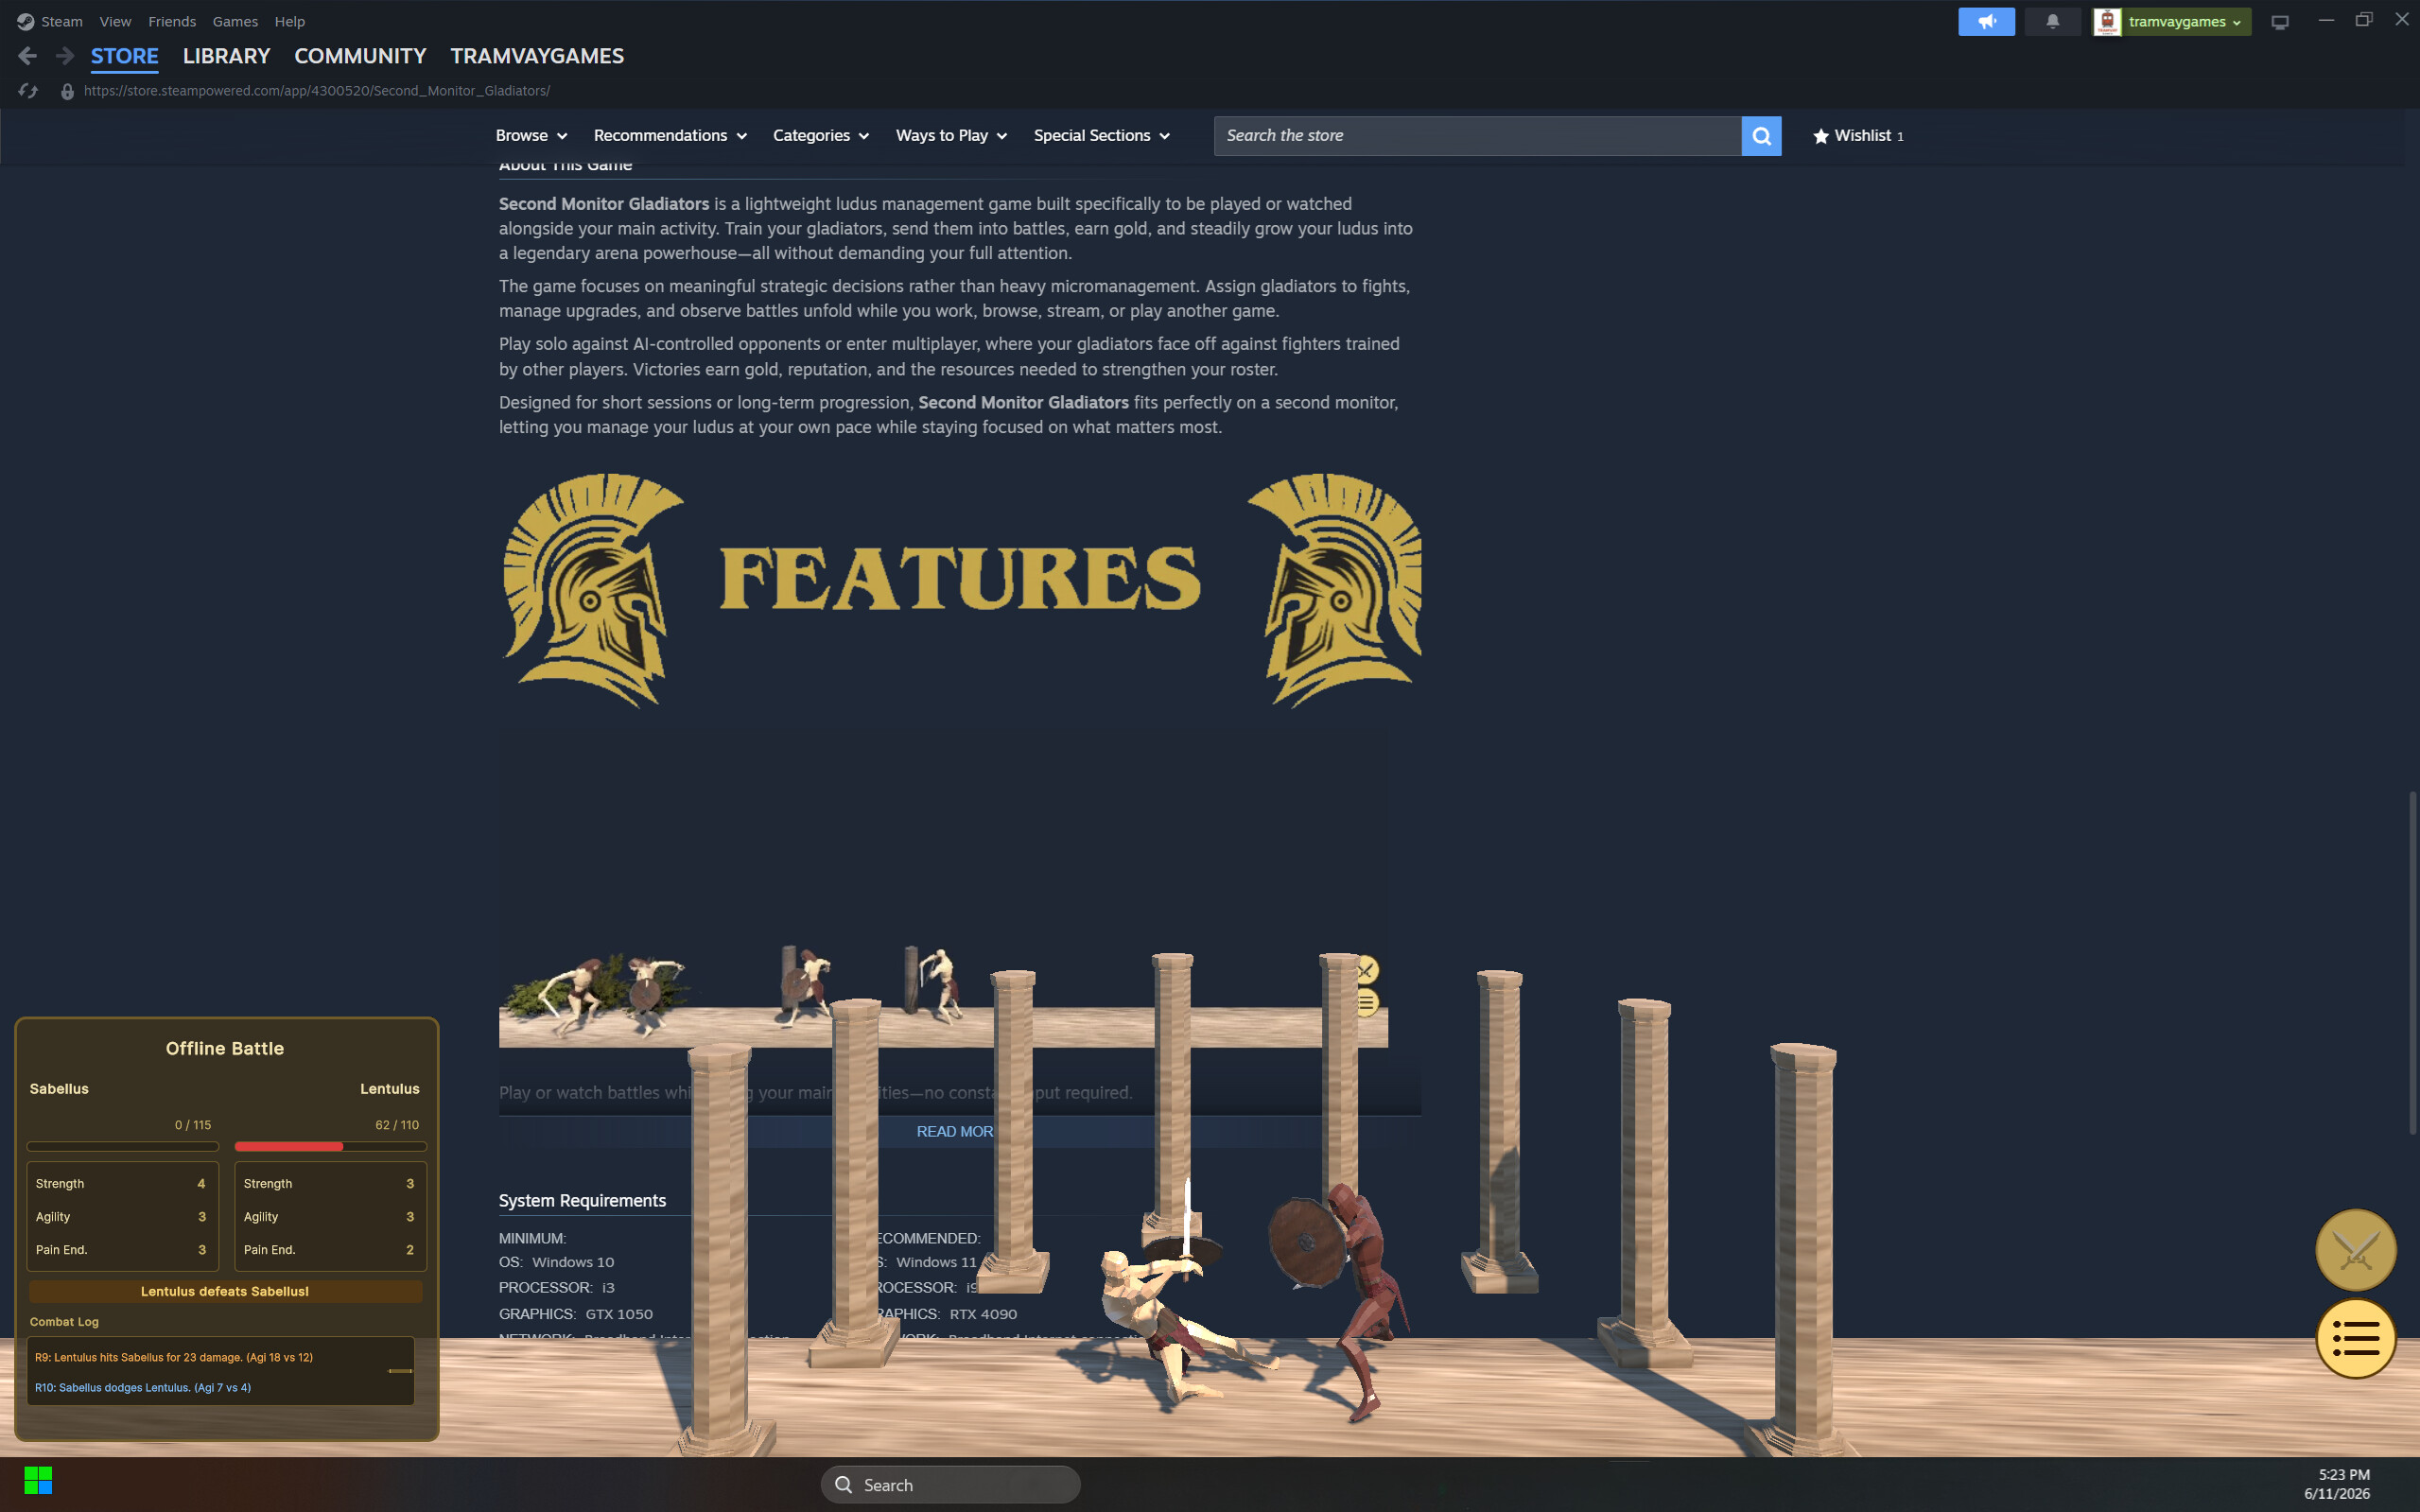
Task: Open the Steam menu
Action: point(62,21)
